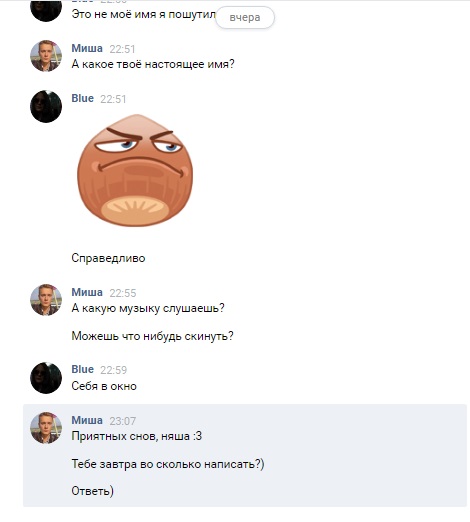Image resolution: width=470 pixels, height=522 pixels.
Task: Click the 22:59 timestamp next to Blue
Action: 114,370
